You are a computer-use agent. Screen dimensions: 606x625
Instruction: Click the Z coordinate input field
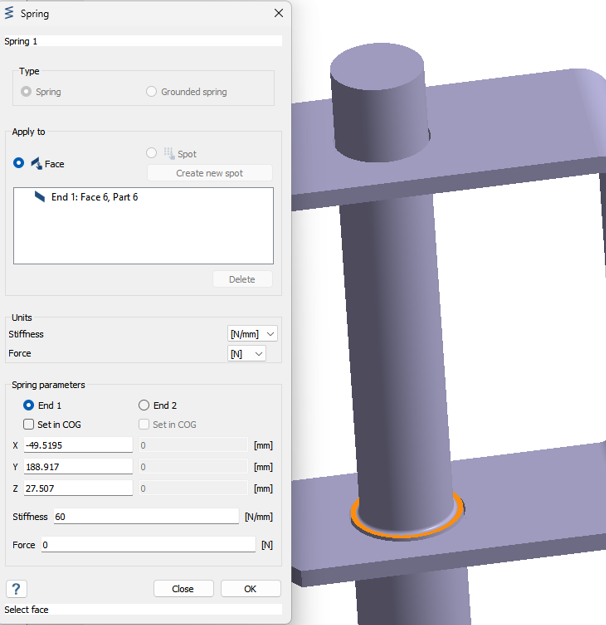point(78,488)
